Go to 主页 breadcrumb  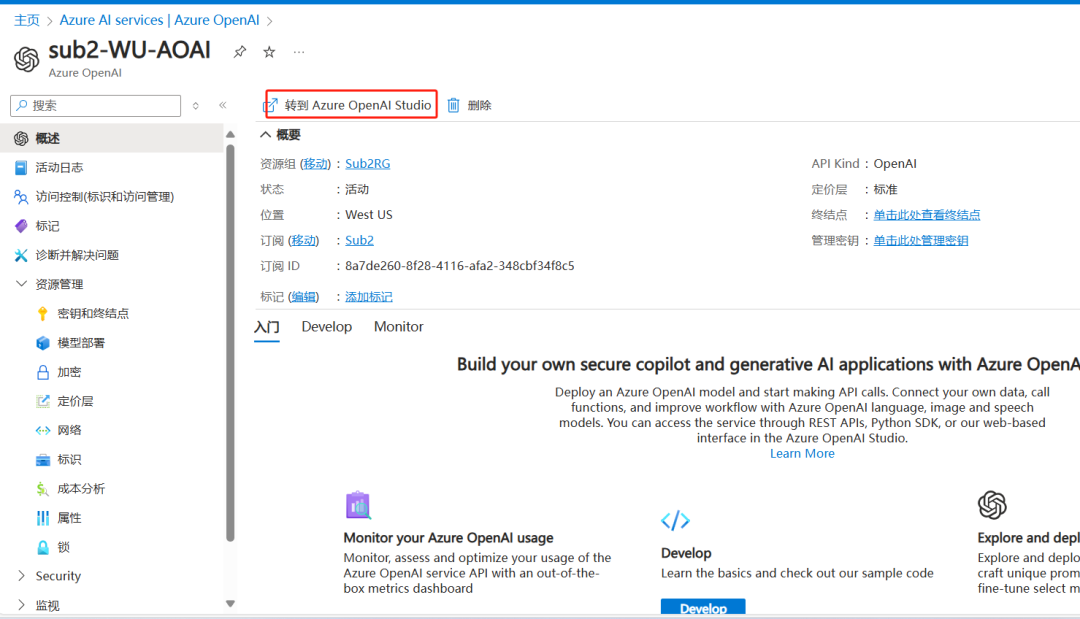[x=27, y=21]
